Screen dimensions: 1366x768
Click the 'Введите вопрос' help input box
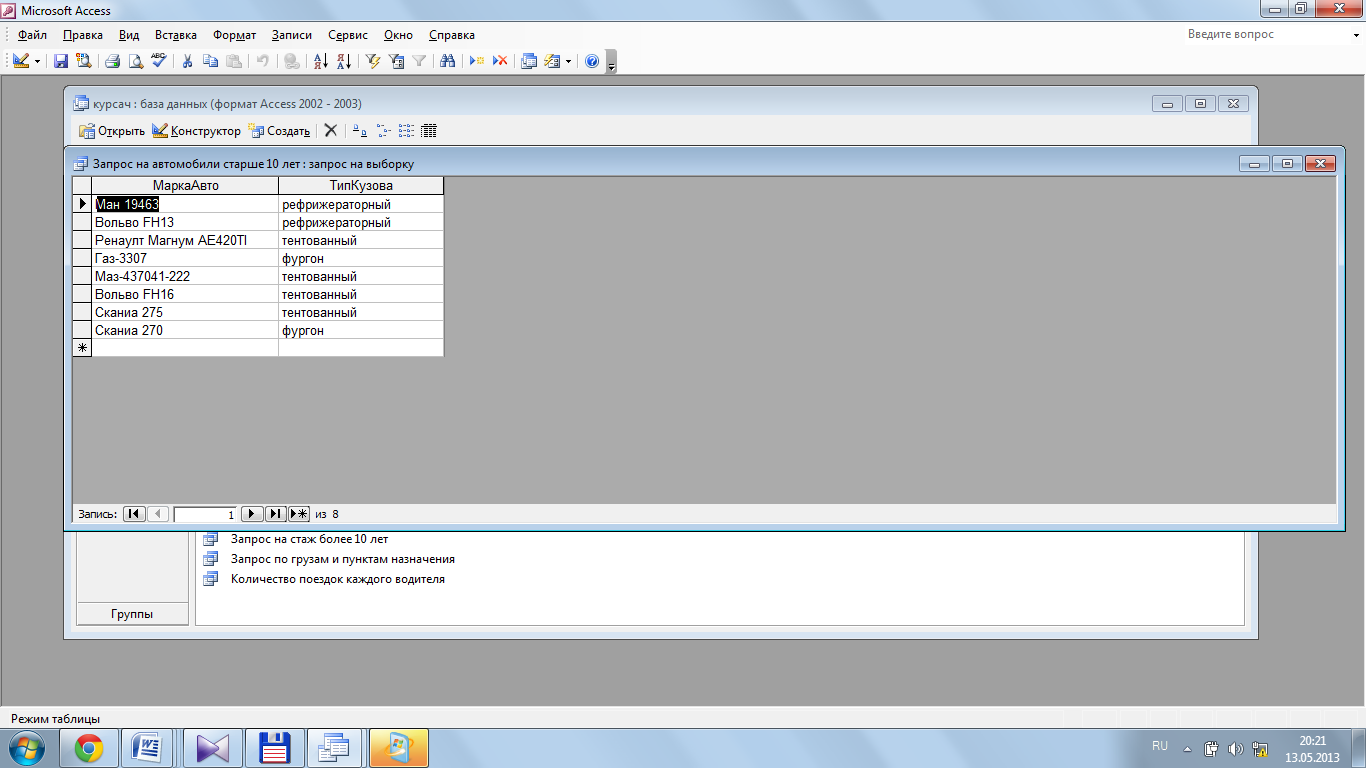tap(1265, 34)
